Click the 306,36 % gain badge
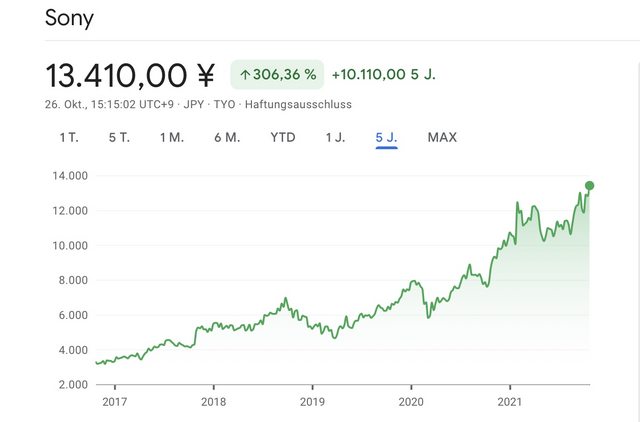Image resolution: width=640 pixels, height=422 pixels. tap(277, 75)
